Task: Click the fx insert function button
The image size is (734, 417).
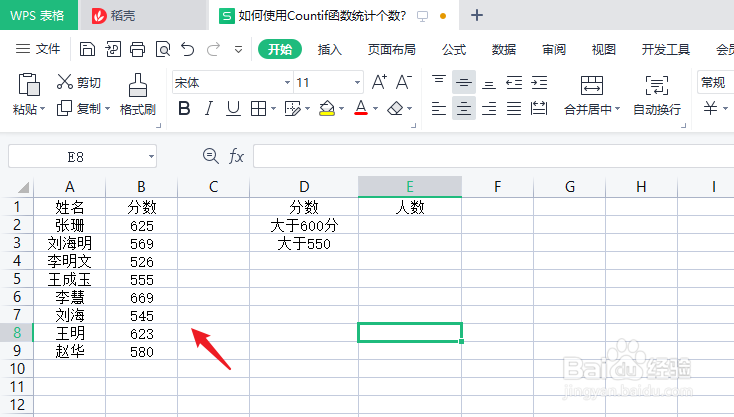Action: pos(236,156)
